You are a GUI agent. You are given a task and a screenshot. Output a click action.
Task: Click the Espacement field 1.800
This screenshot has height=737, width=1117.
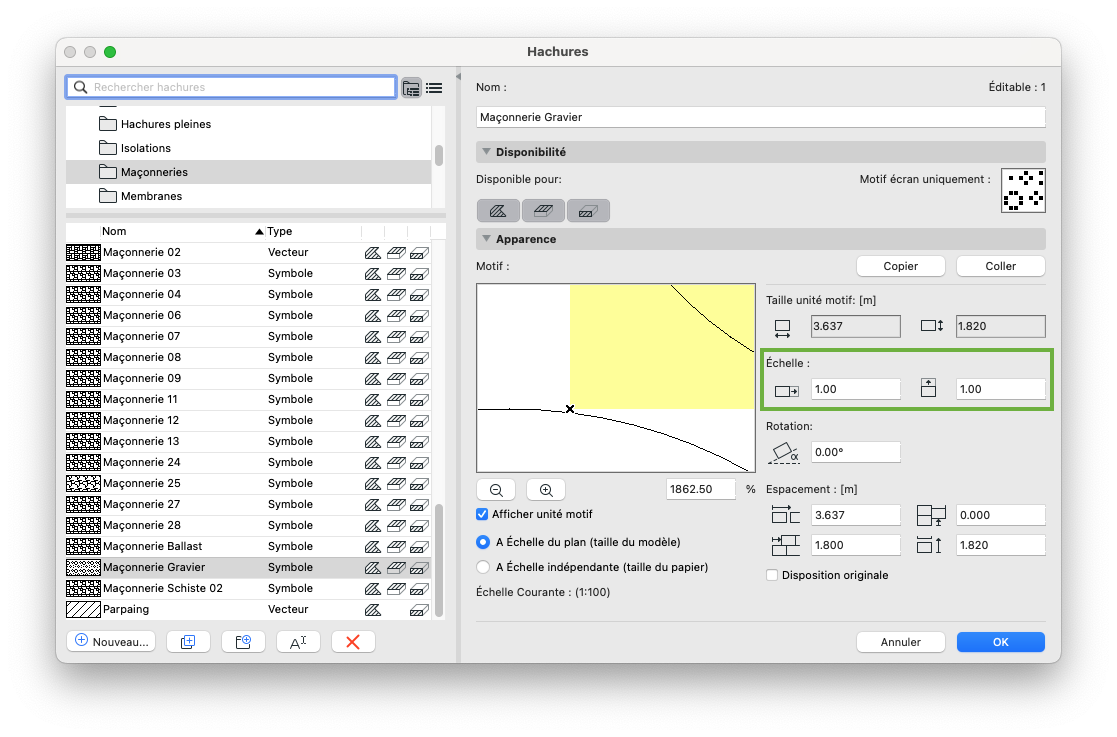coord(856,545)
